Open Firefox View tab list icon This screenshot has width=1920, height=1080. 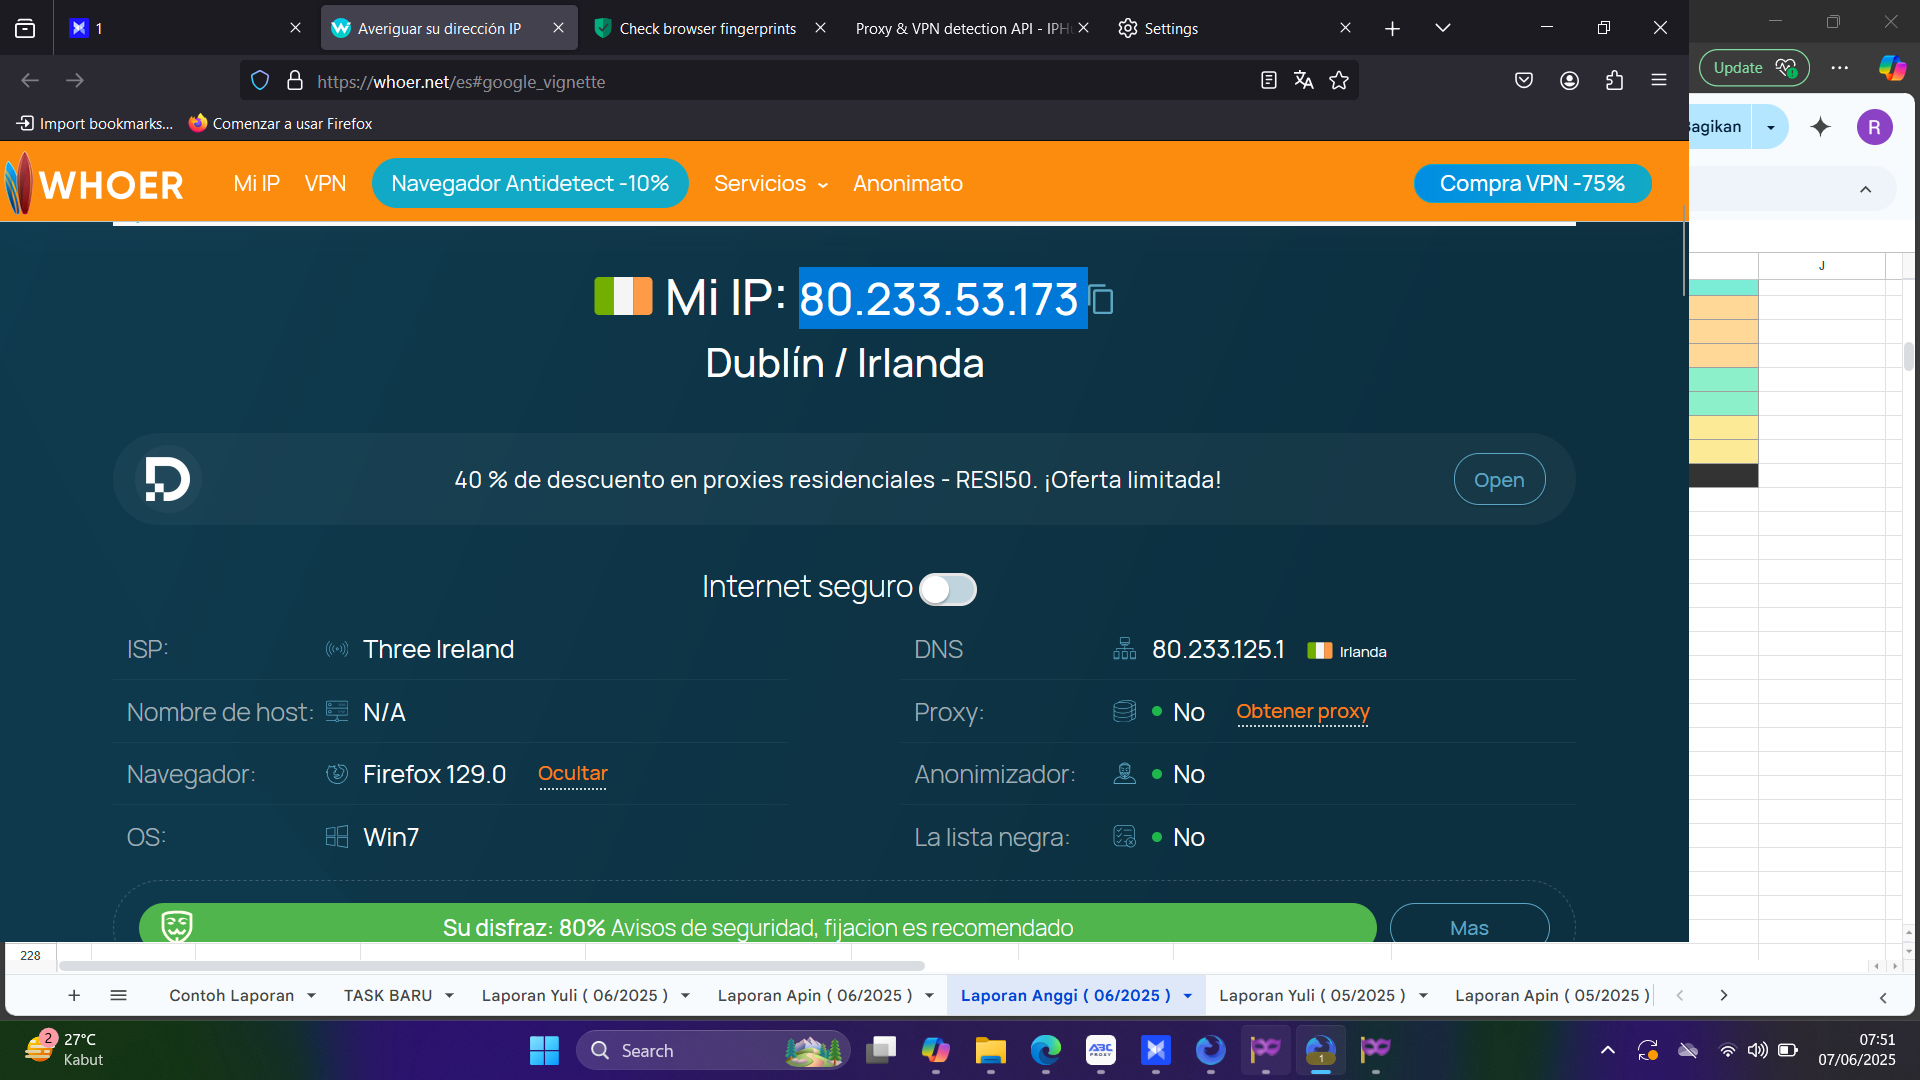(x=25, y=28)
